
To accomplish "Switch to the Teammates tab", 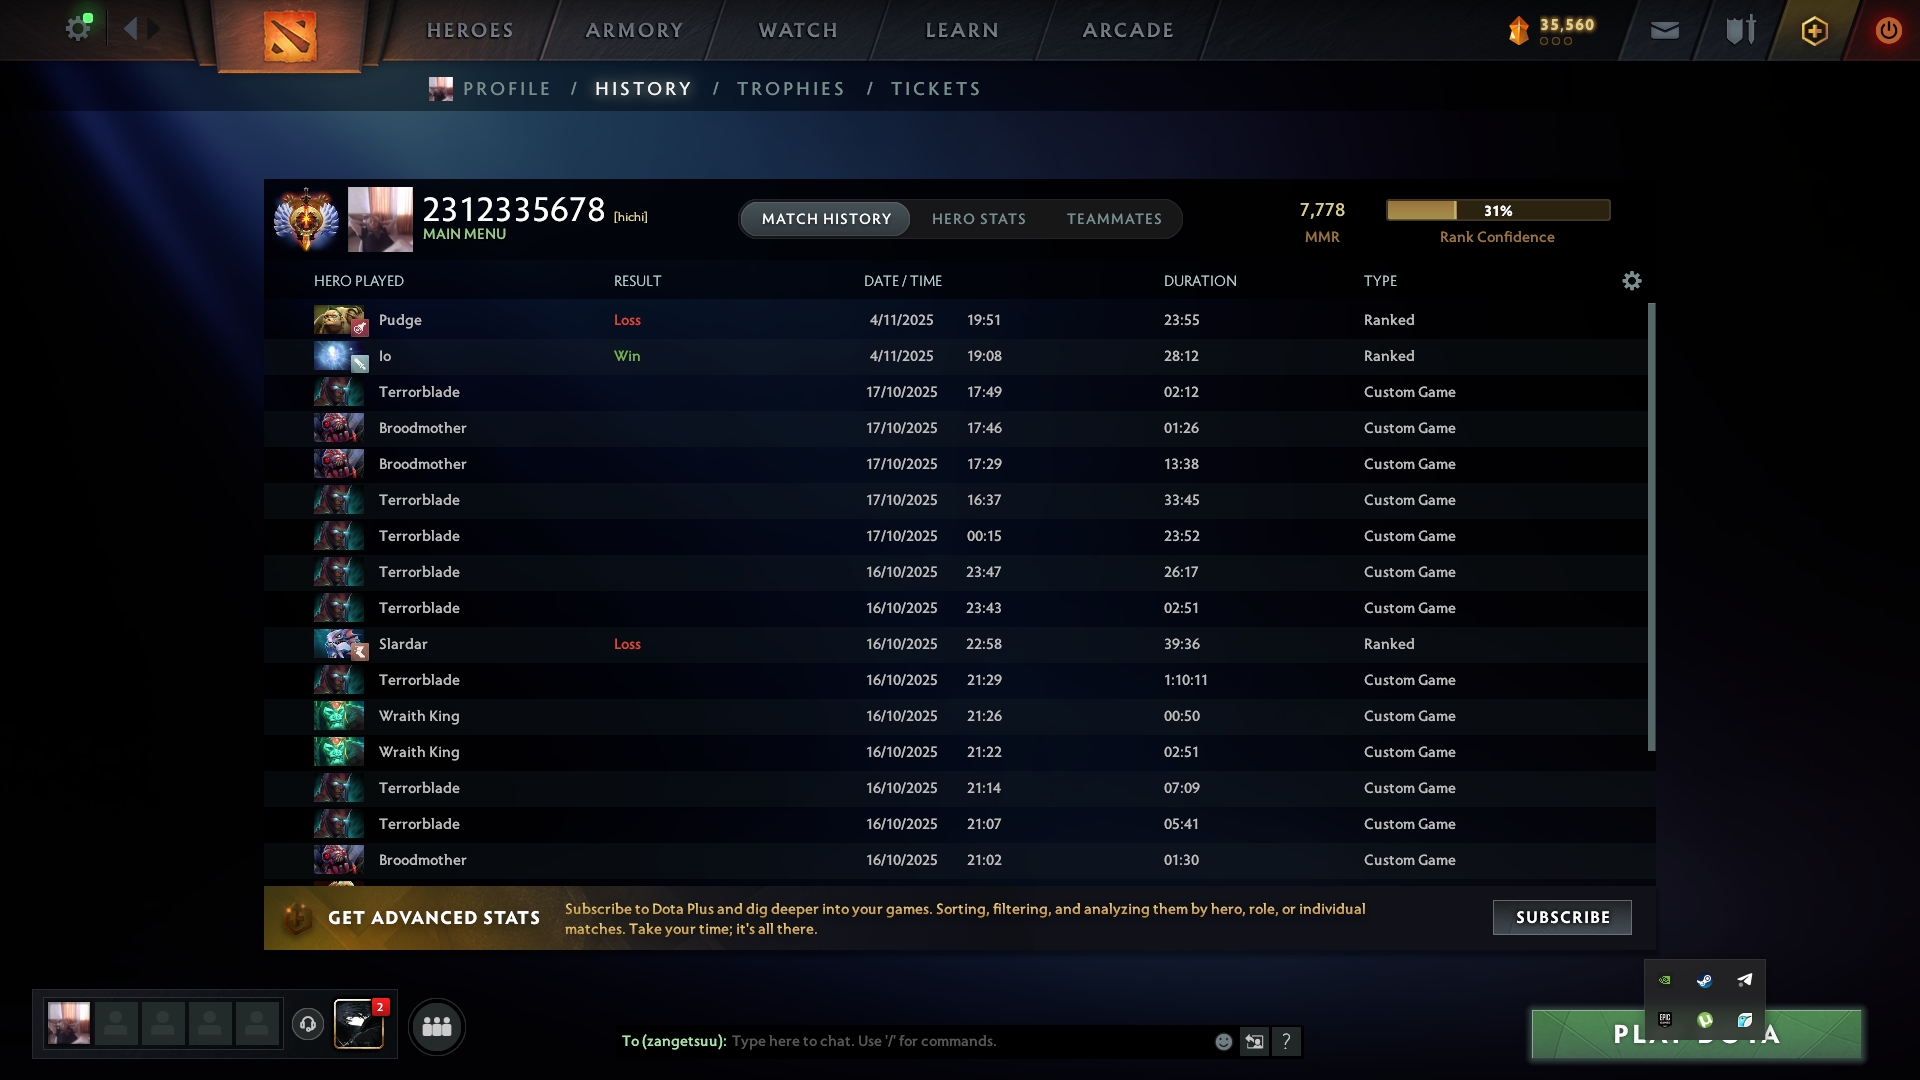I will click(x=1114, y=219).
